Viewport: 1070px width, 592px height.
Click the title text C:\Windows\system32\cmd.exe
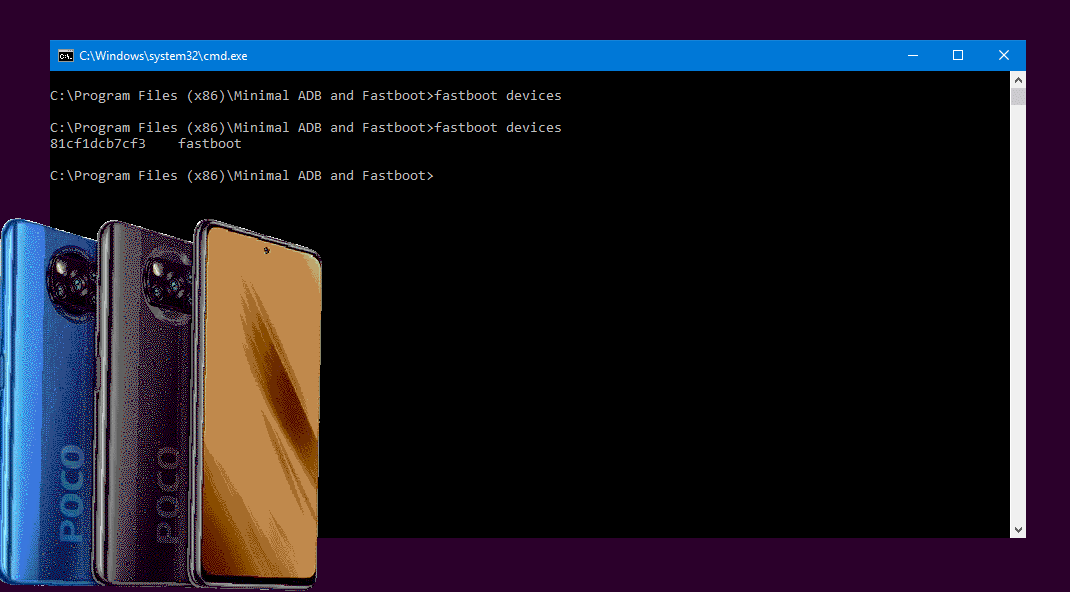(x=163, y=56)
